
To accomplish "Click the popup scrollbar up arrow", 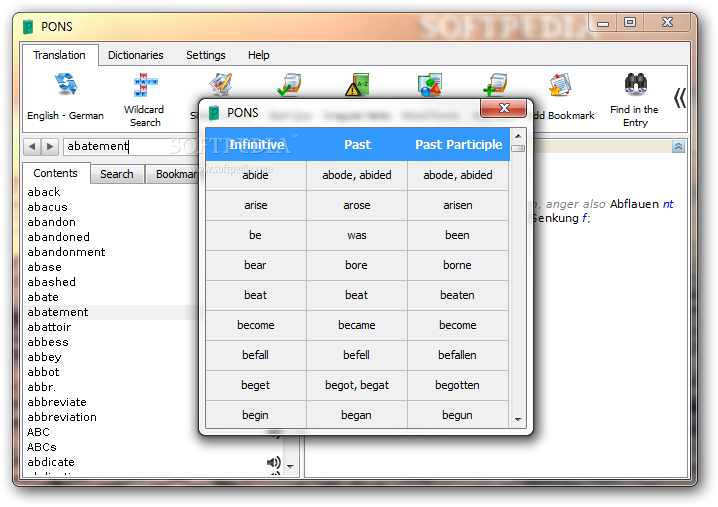I will [x=518, y=136].
